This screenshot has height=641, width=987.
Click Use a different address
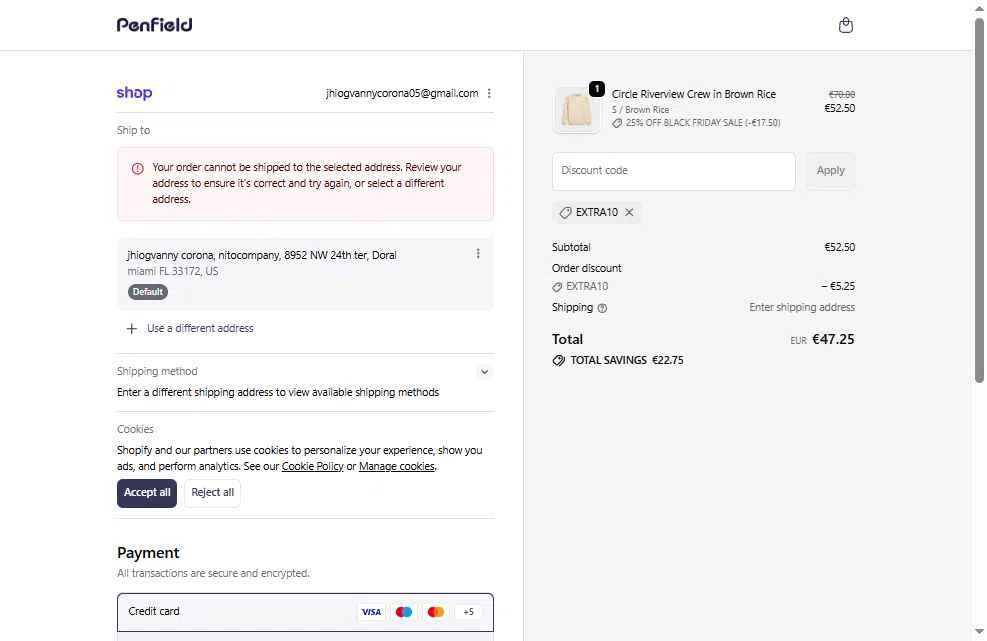[x=200, y=328]
